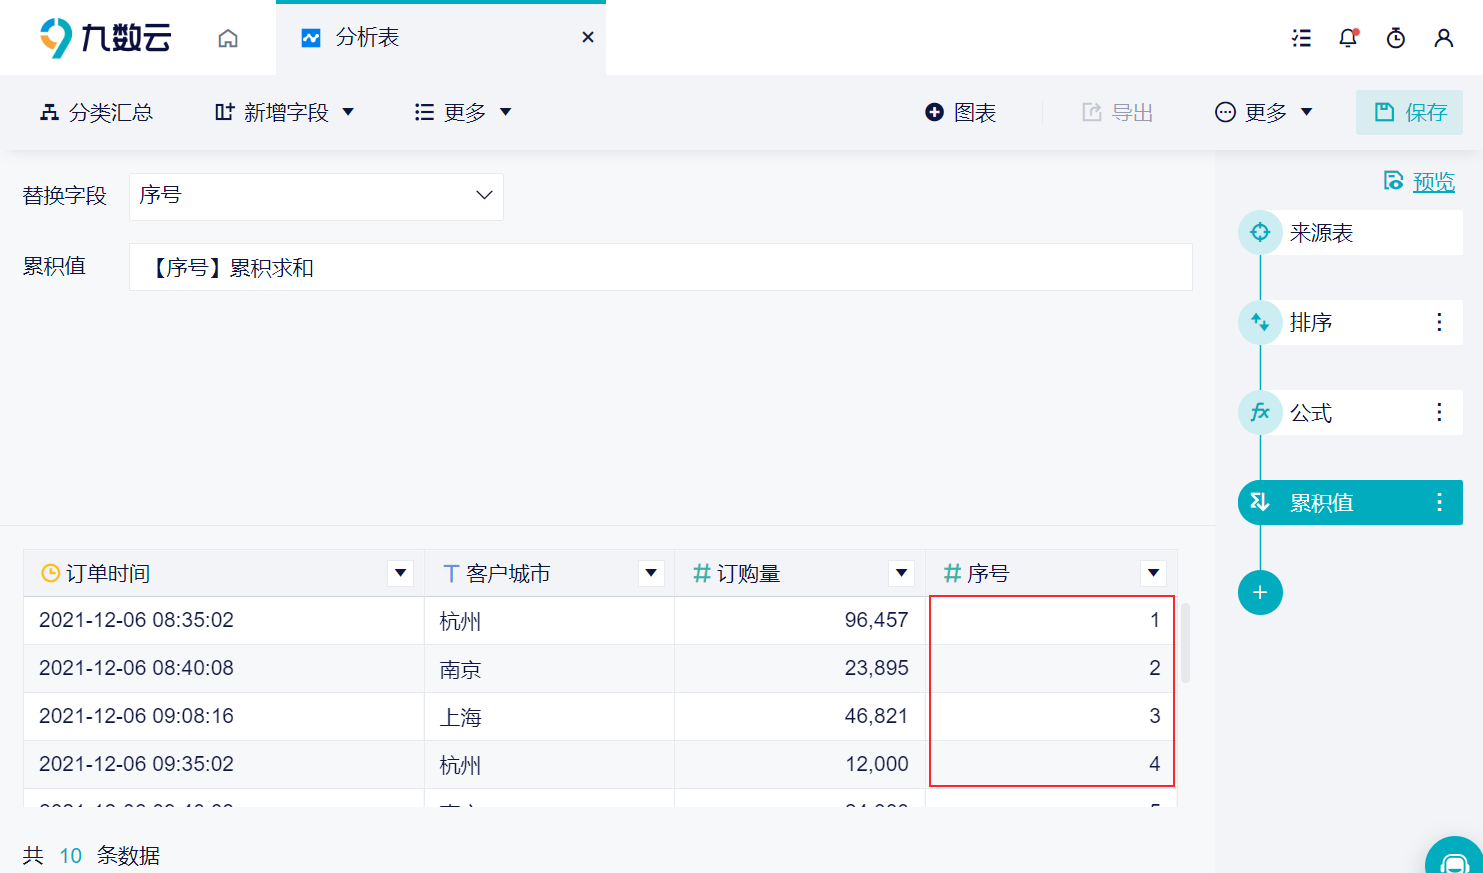Open filter dropdown of 订单时间 column

tap(400, 573)
